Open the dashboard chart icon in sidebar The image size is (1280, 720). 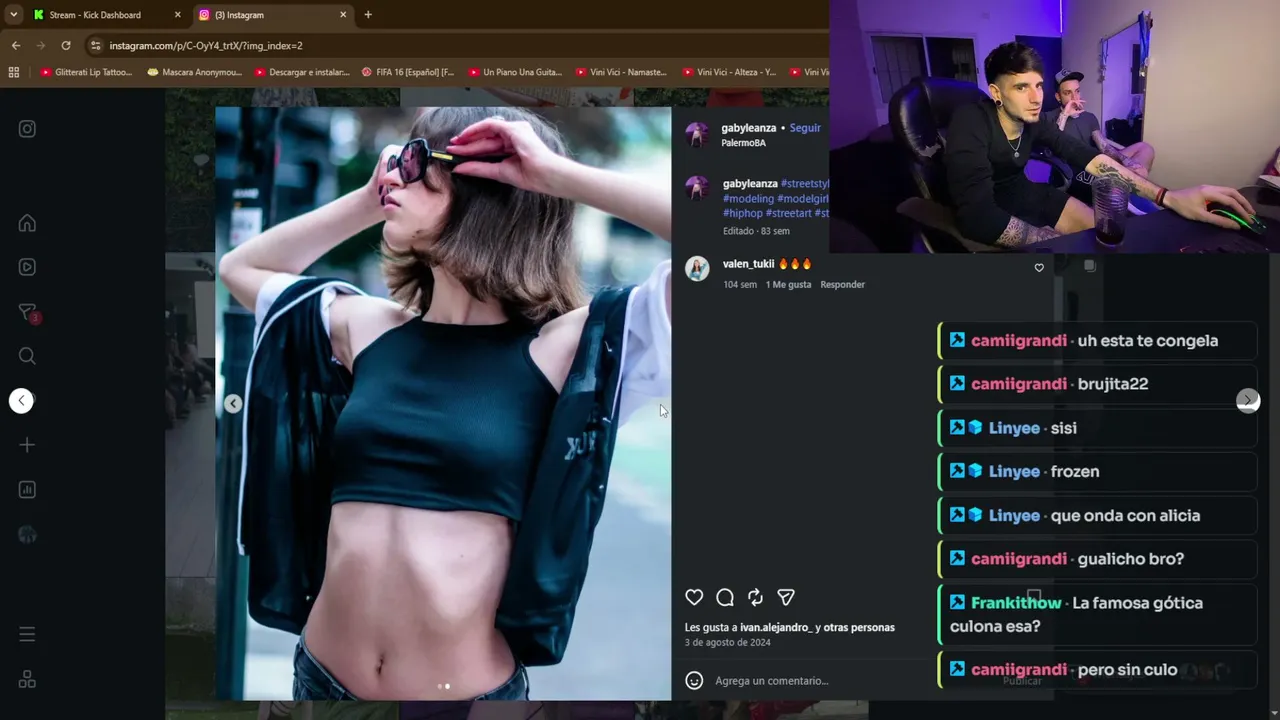pos(27,489)
